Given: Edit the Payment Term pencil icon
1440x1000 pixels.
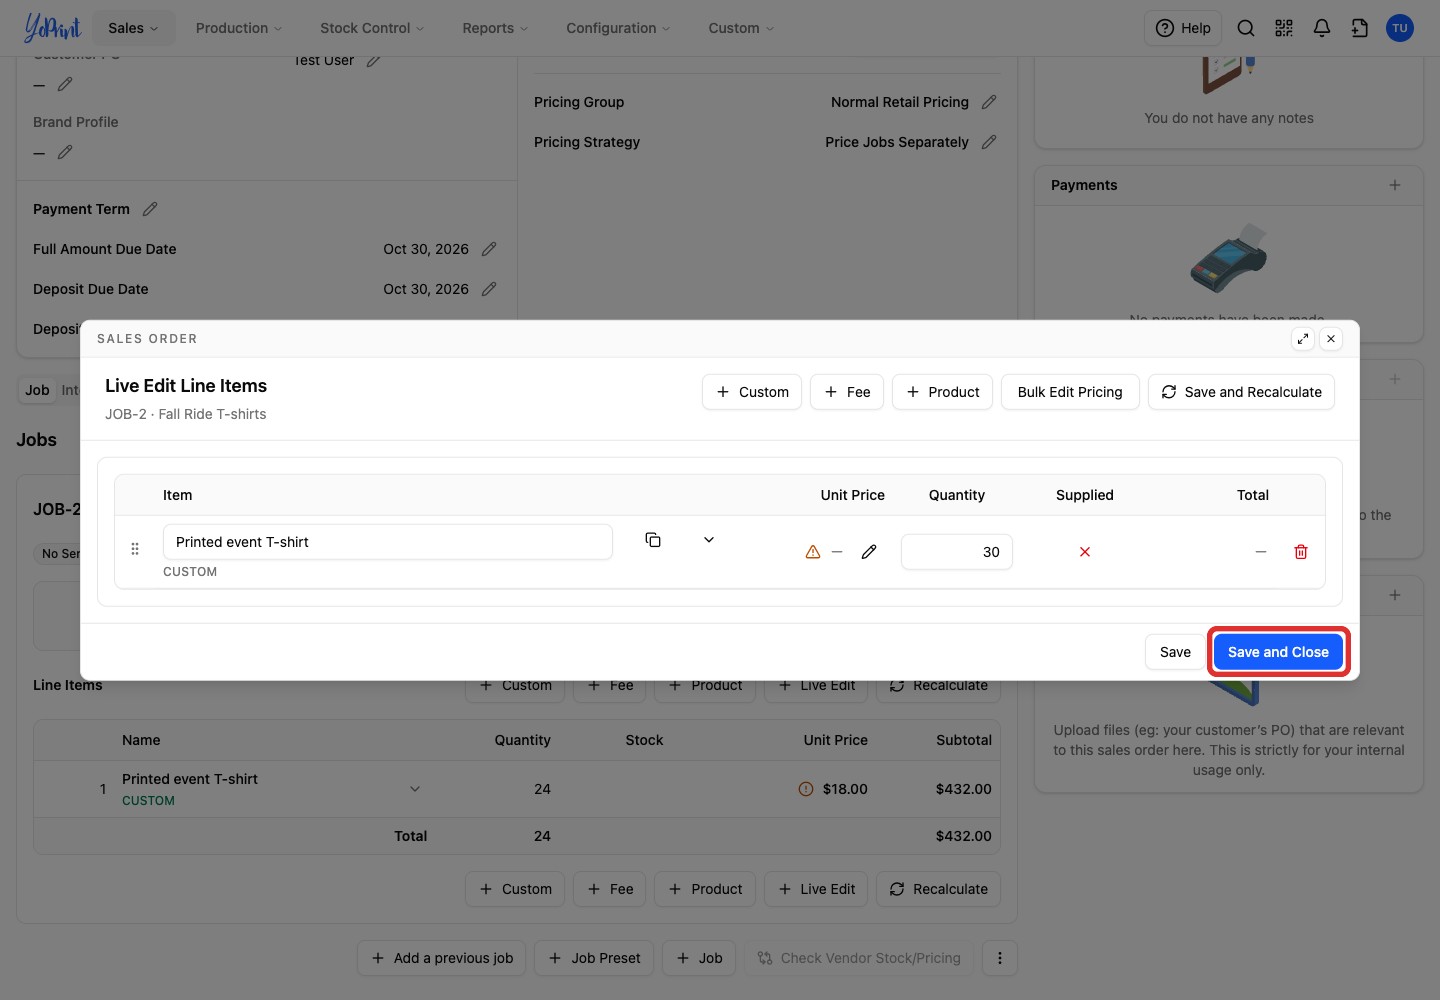Looking at the screenshot, I should [150, 209].
